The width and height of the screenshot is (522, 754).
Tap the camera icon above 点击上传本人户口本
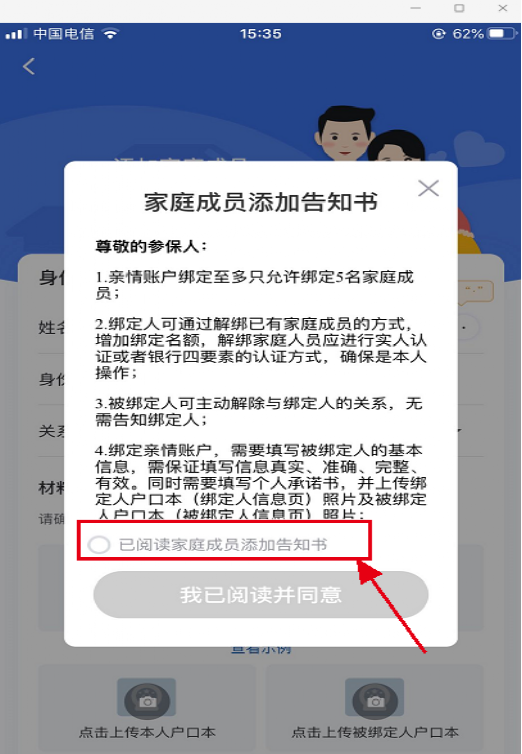pos(147,701)
